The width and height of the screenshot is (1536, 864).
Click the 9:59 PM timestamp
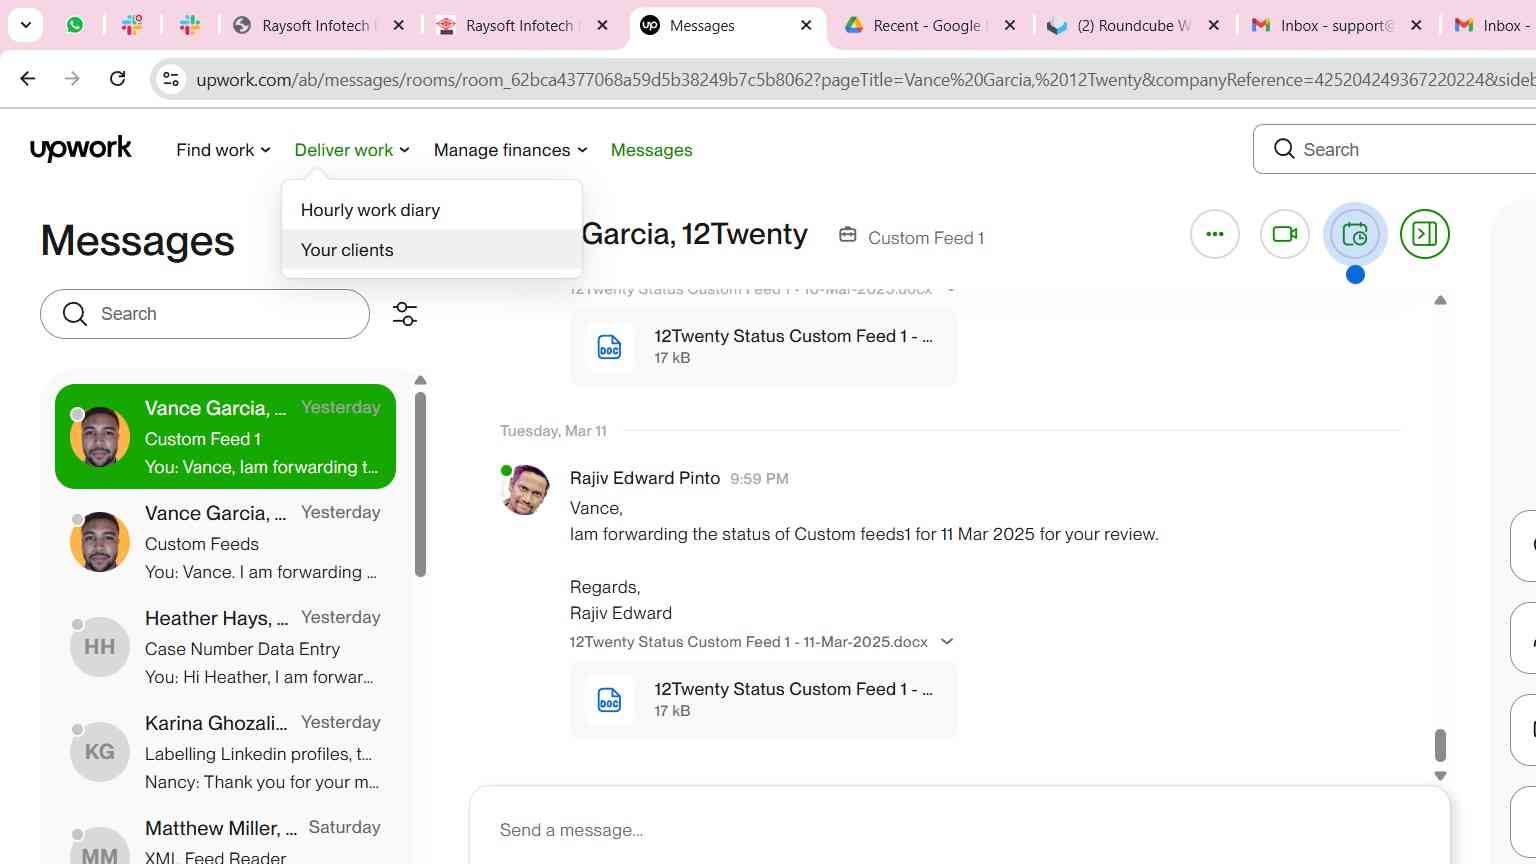[759, 479]
